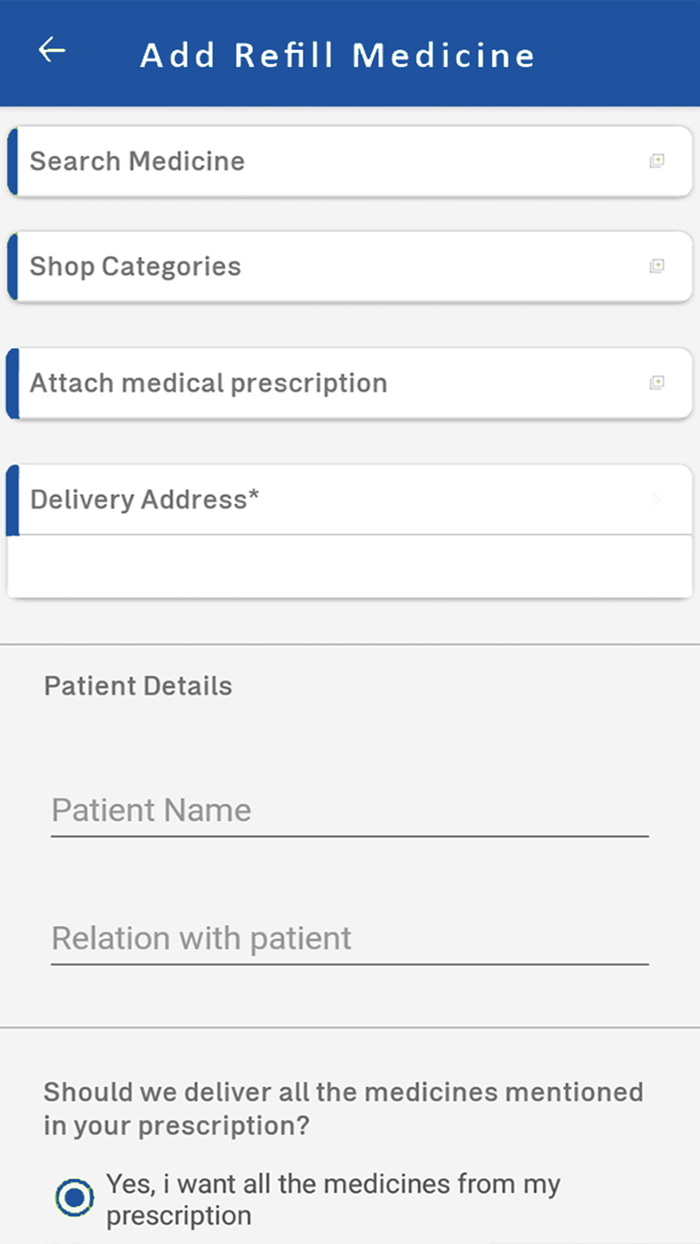Click the chevron on Delivery Address
700x1244 pixels.
657,499
